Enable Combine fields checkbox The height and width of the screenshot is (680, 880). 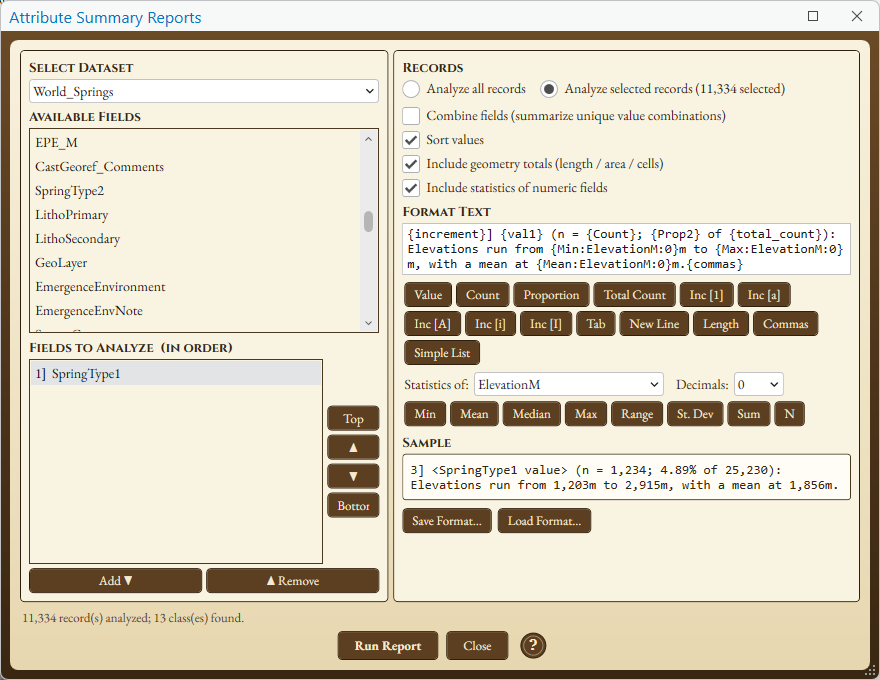click(411, 116)
